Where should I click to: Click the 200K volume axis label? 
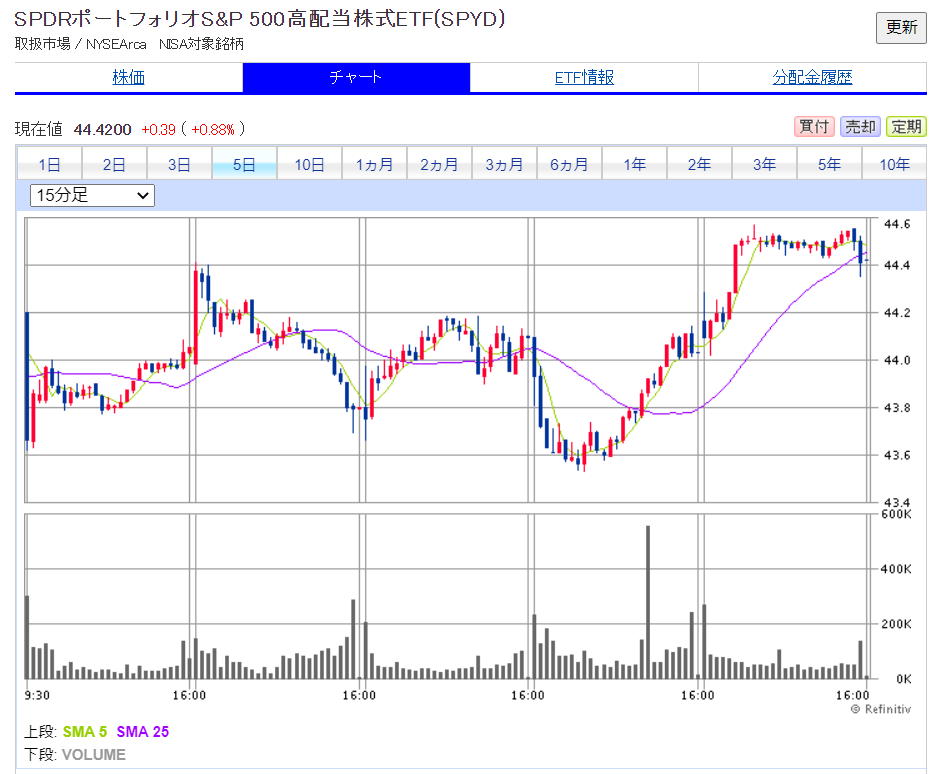[896, 624]
